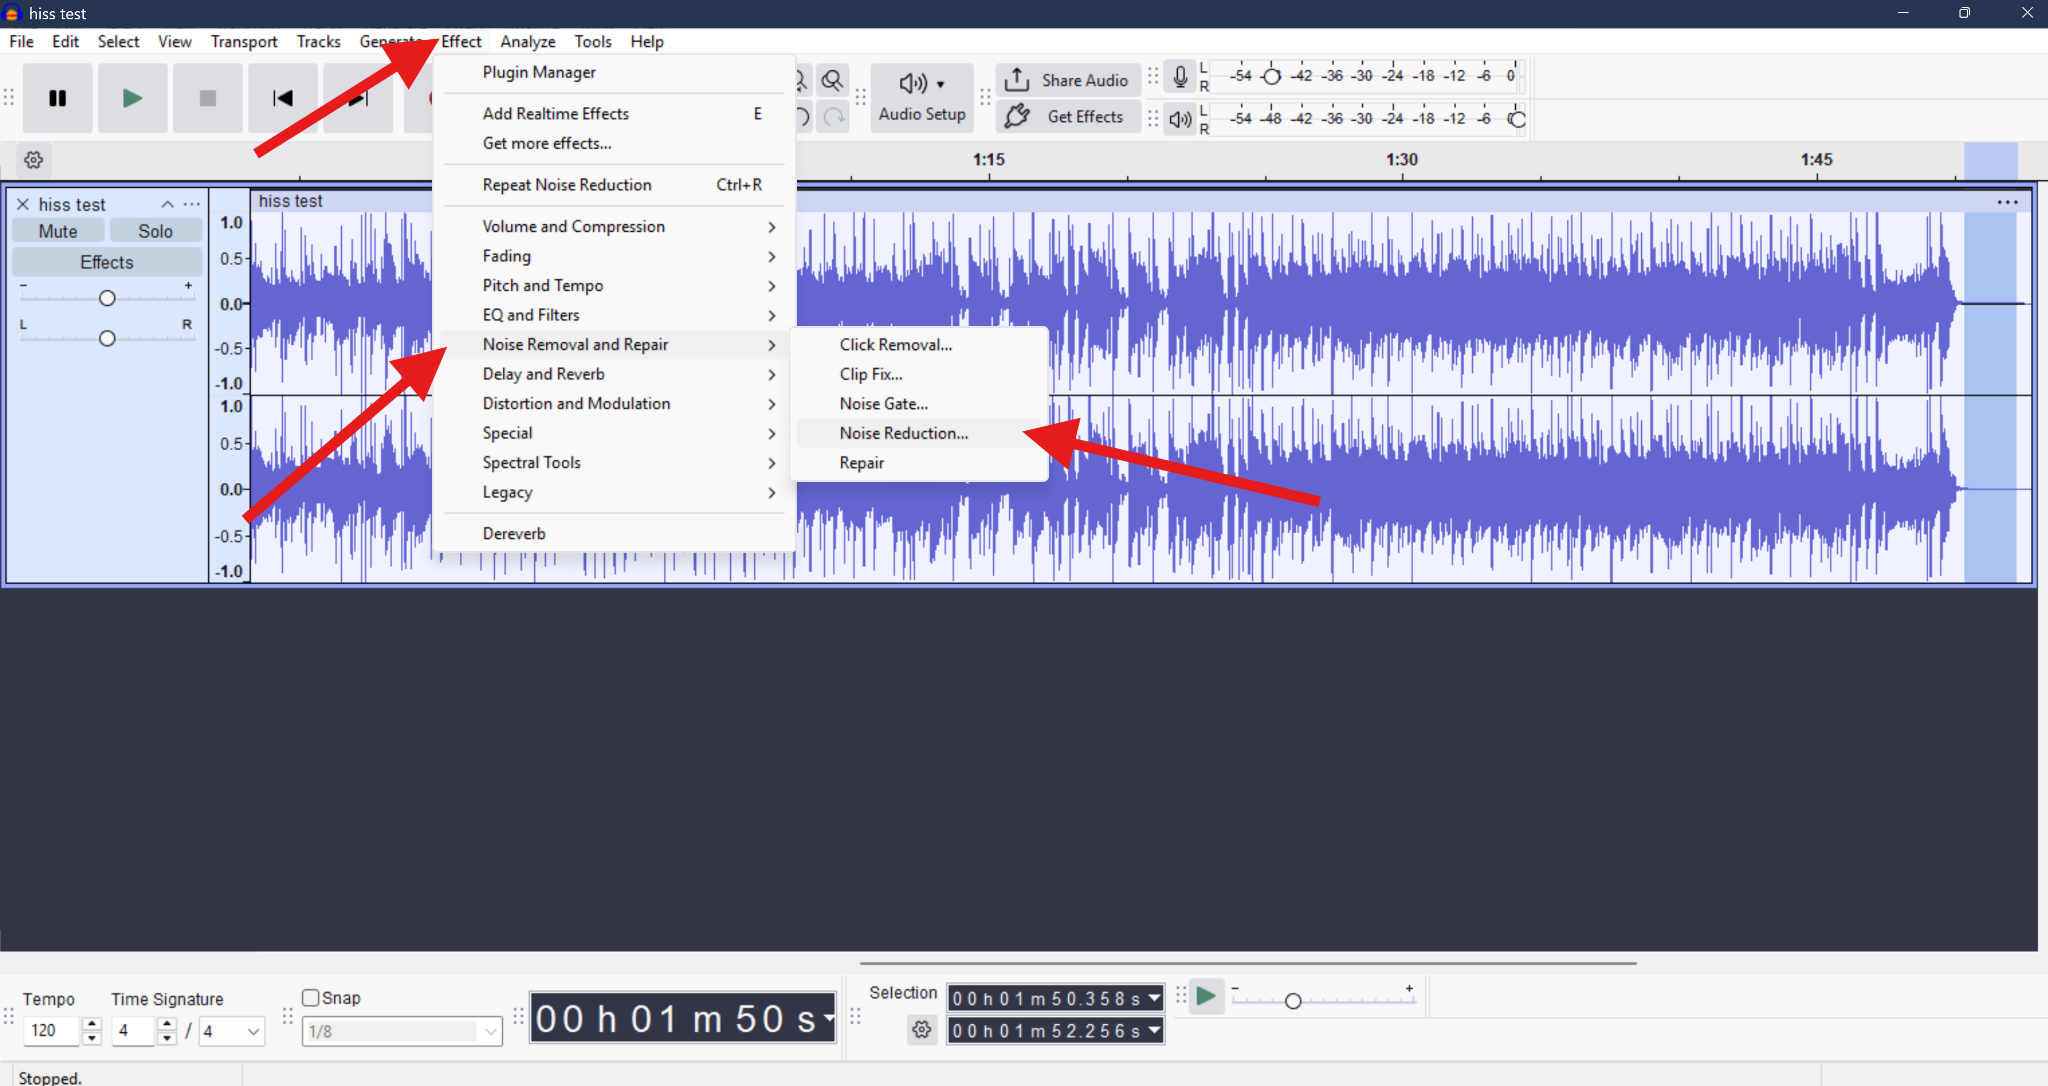The image size is (2048, 1086).
Task: Open the 1/8 snap interval dropdown
Action: (x=489, y=1031)
